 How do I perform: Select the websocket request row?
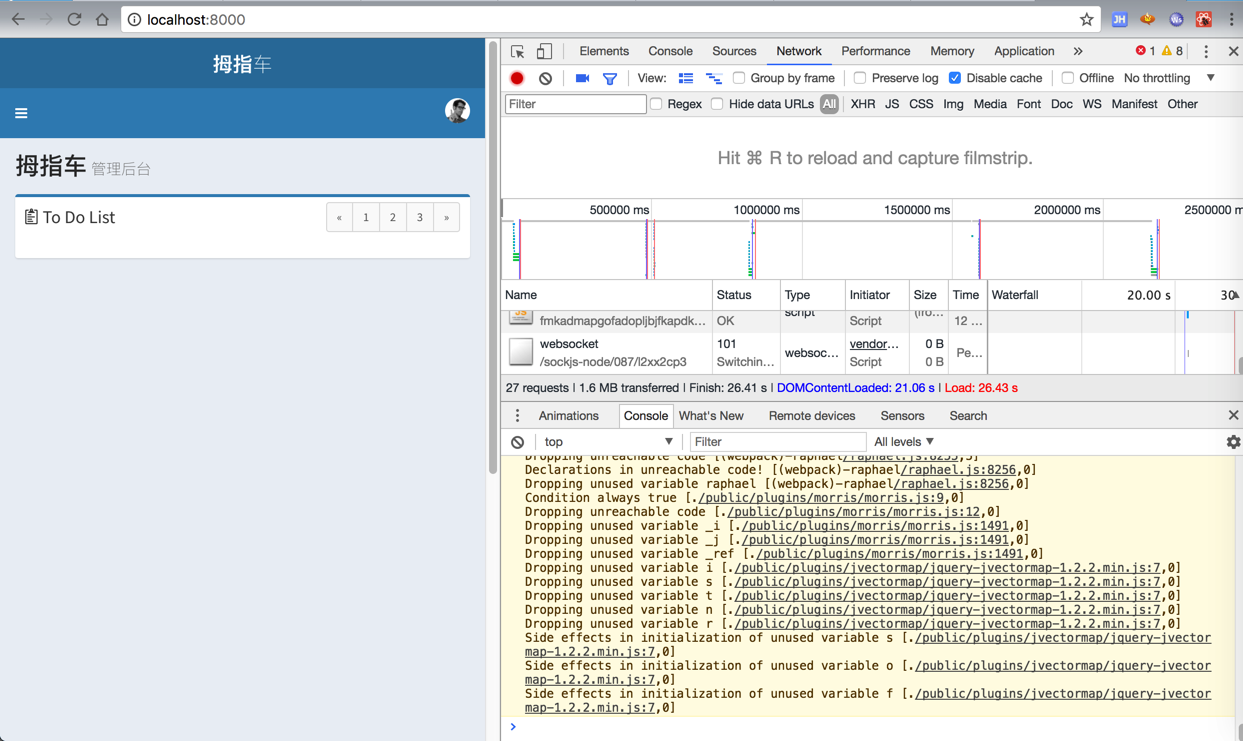tap(868, 353)
